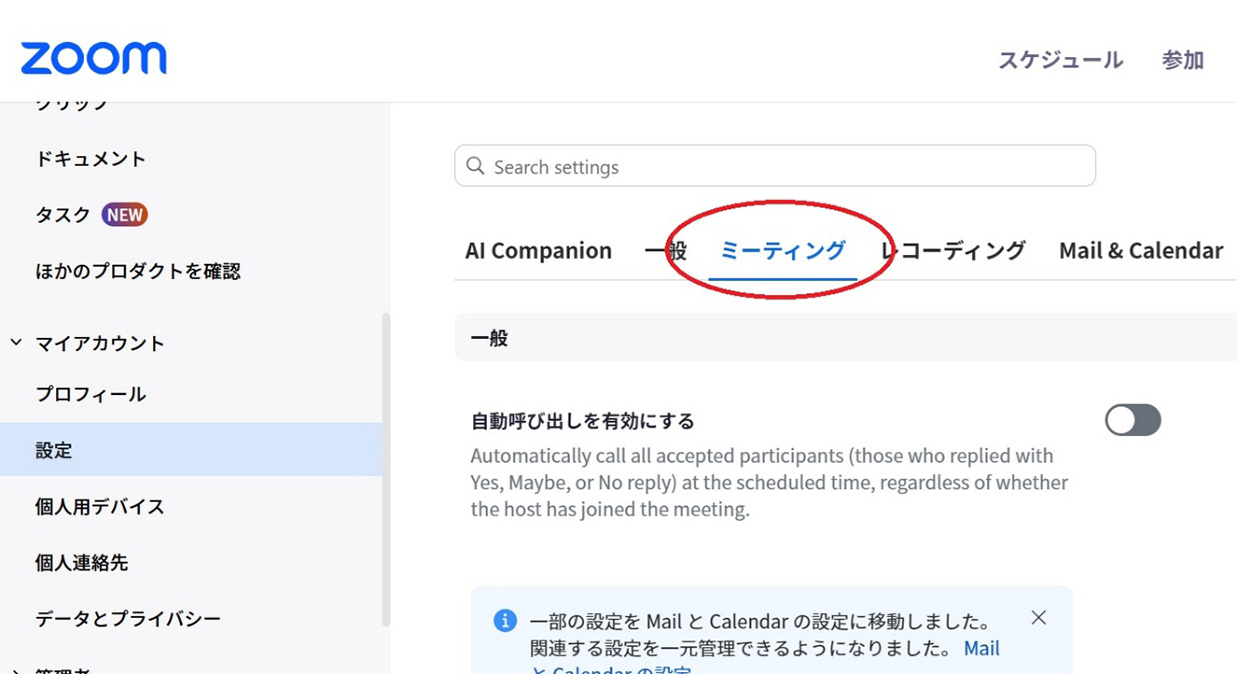Focus the Search settings field

[775, 166]
